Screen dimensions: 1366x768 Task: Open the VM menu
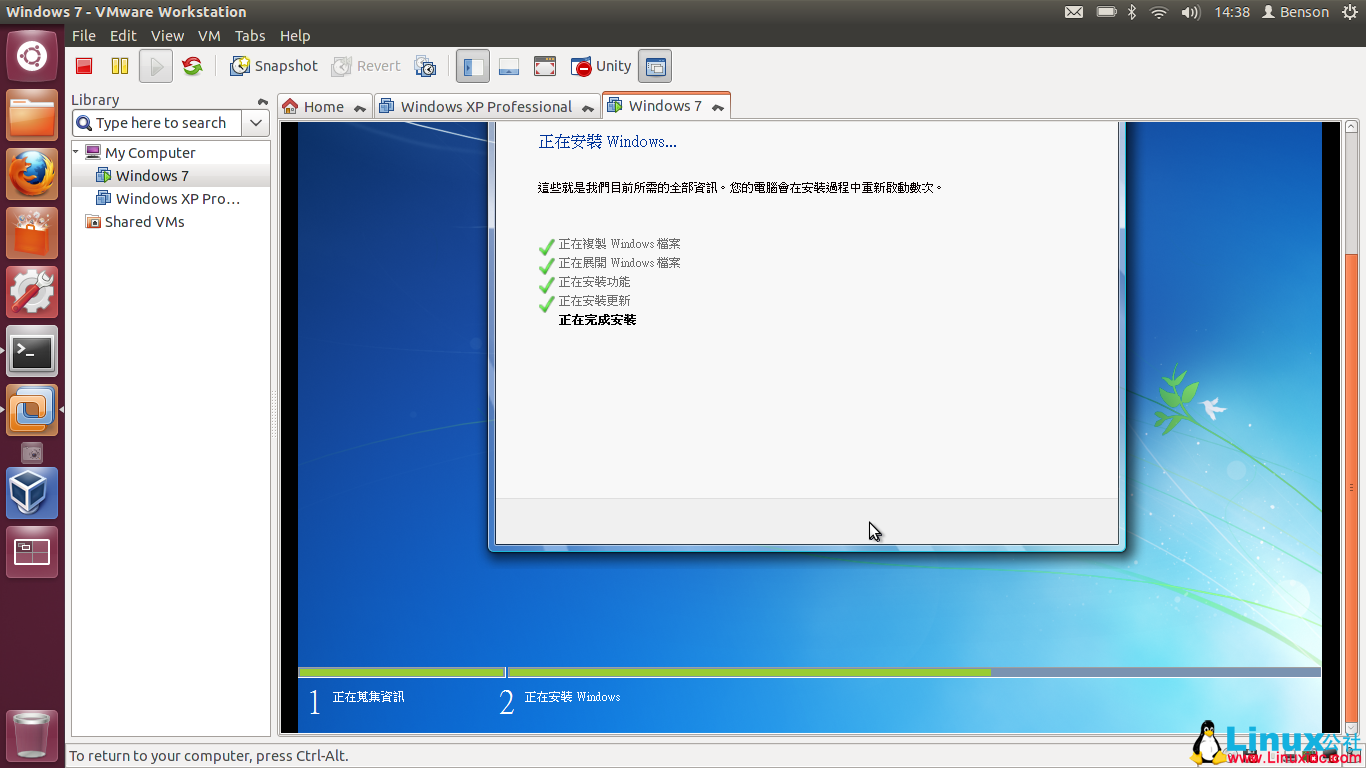[209, 35]
